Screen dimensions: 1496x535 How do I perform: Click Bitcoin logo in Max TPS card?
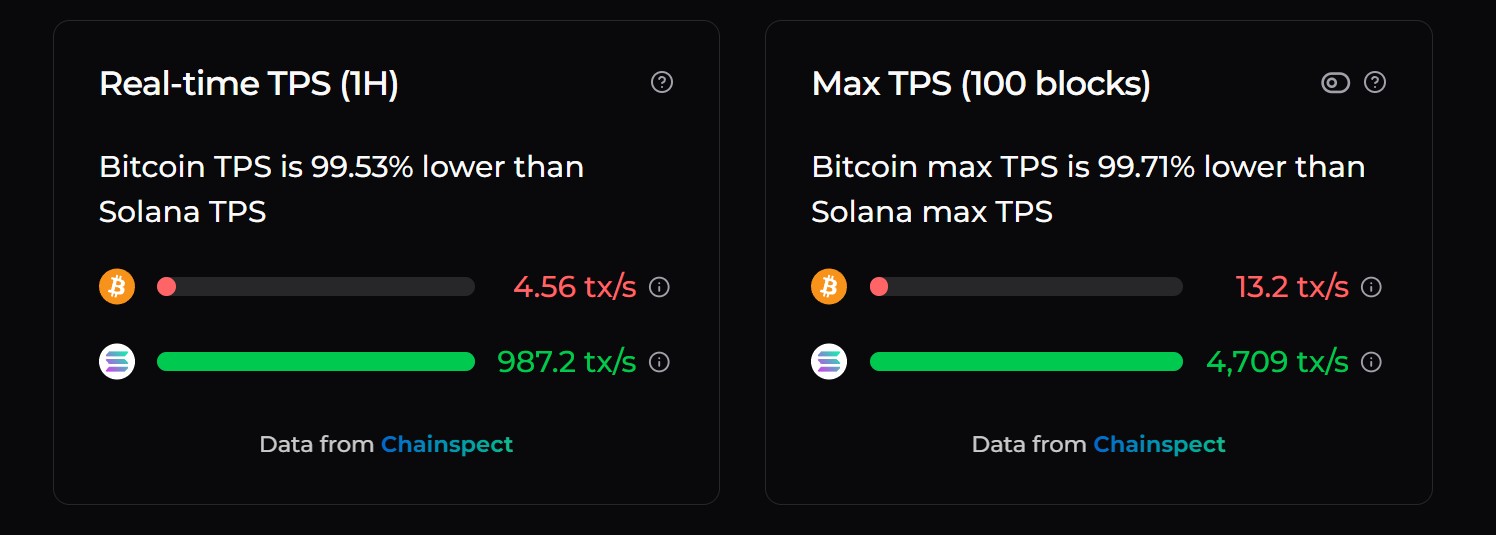(829, 287)
